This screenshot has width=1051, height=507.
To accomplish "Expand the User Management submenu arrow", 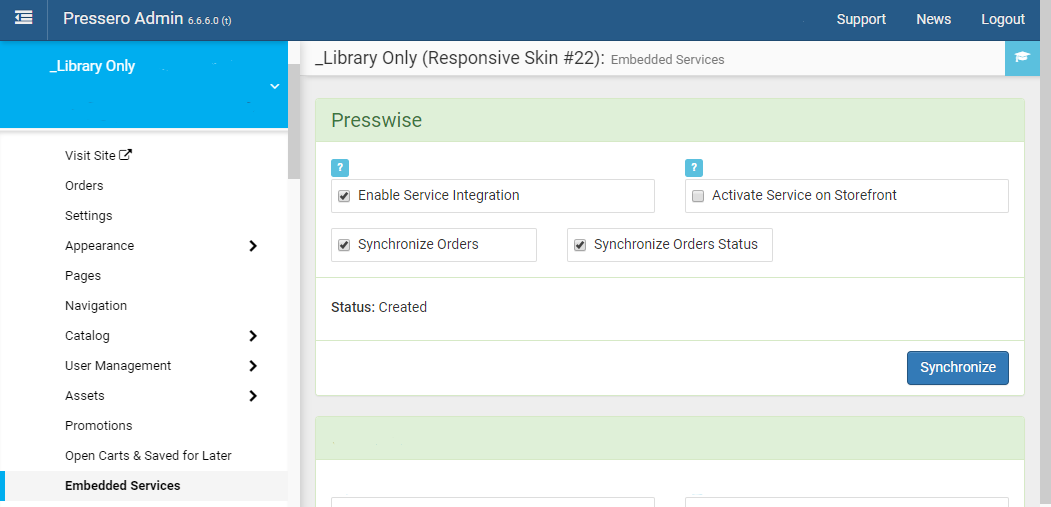I will [x=253, y=365].
